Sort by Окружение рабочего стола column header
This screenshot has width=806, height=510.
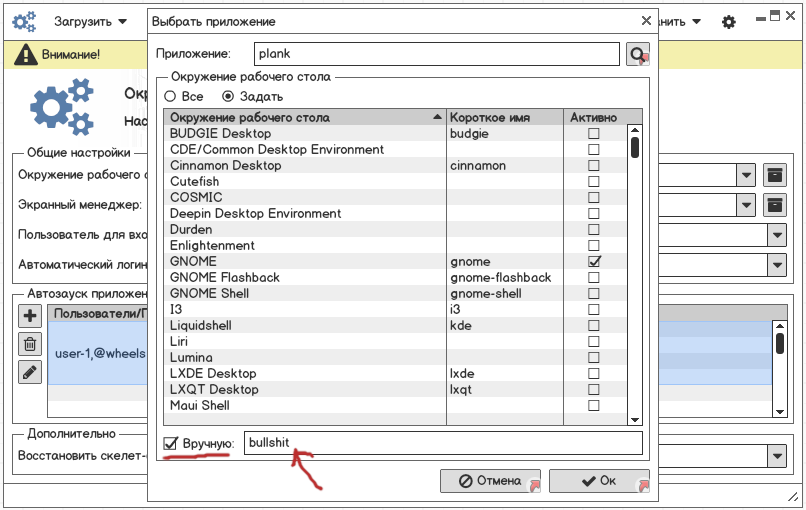305,117
